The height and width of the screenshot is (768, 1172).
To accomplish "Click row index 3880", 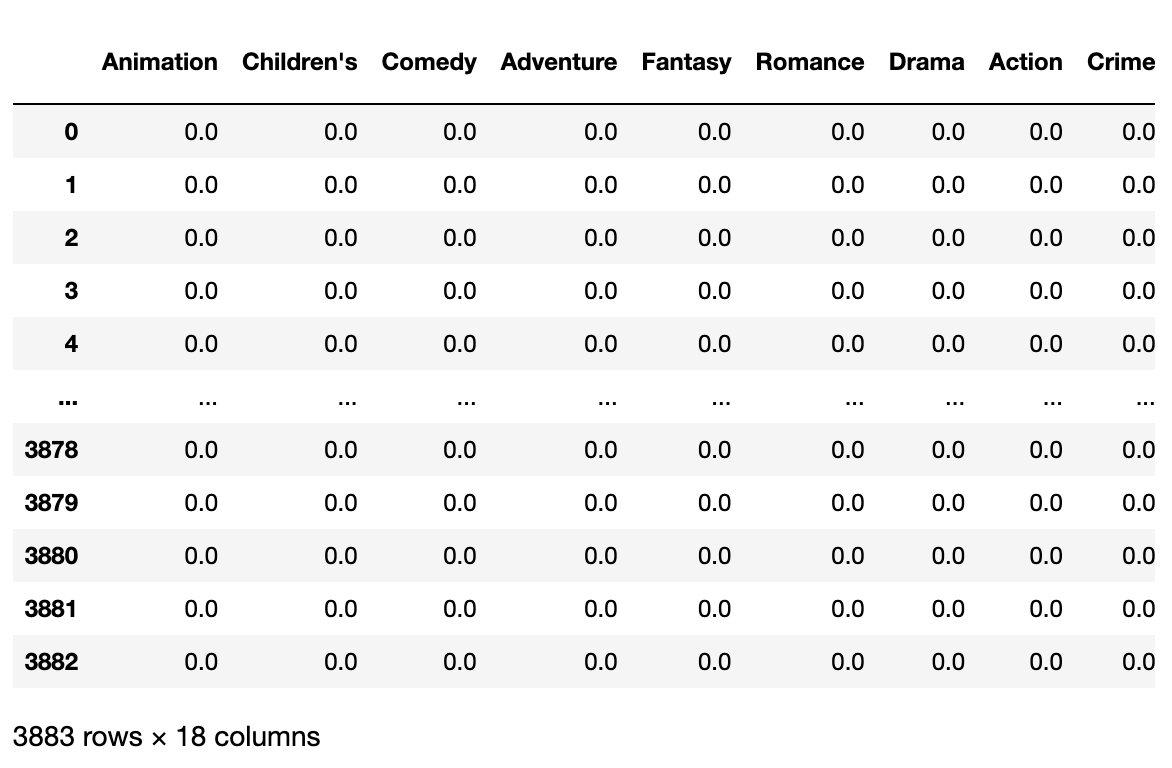I will click(52, 556).
